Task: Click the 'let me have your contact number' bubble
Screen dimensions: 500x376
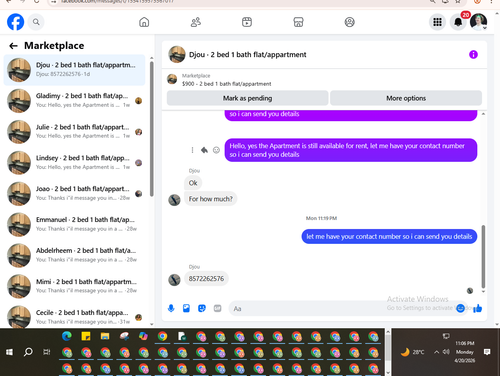Action: (x=389, y=236)
